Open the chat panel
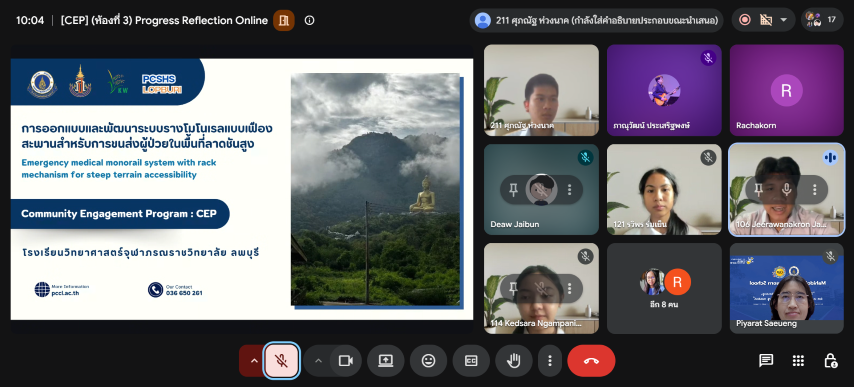854x387 pixels. point(766,361)
